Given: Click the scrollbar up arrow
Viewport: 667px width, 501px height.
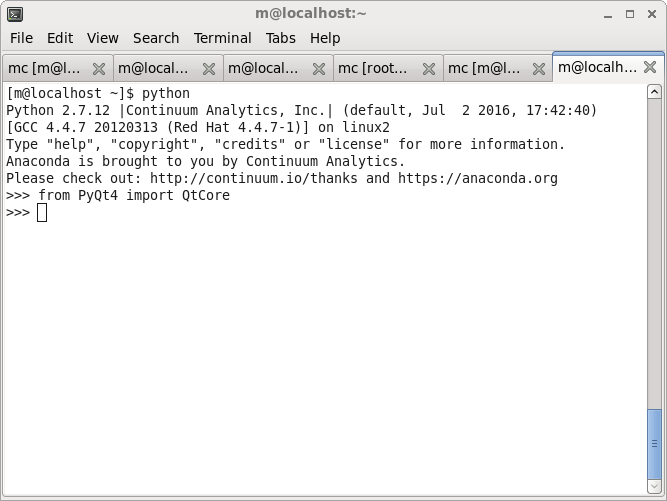Looking at the screenshot, I should pyautogui.click(x=655, y=92).
